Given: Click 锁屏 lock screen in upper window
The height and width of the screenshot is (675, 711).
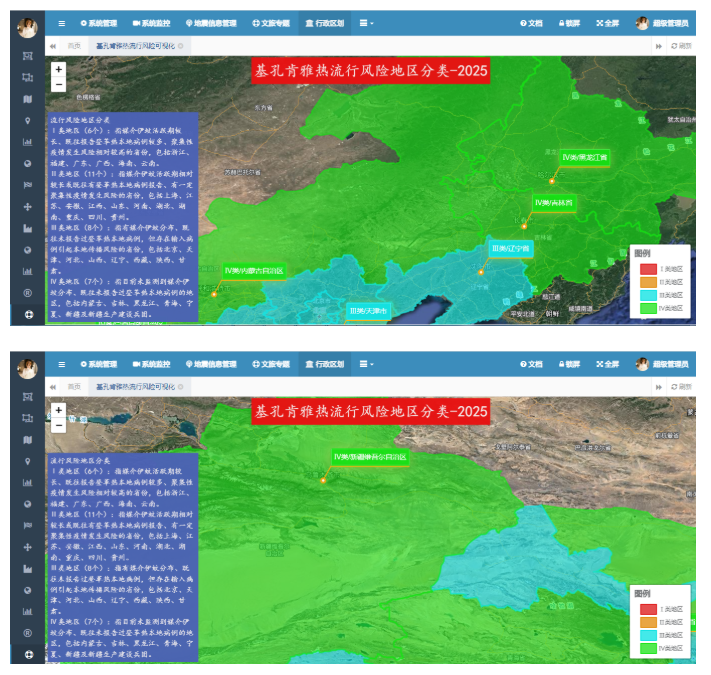Looking at the screenshot, I should (x=570, y=23).
